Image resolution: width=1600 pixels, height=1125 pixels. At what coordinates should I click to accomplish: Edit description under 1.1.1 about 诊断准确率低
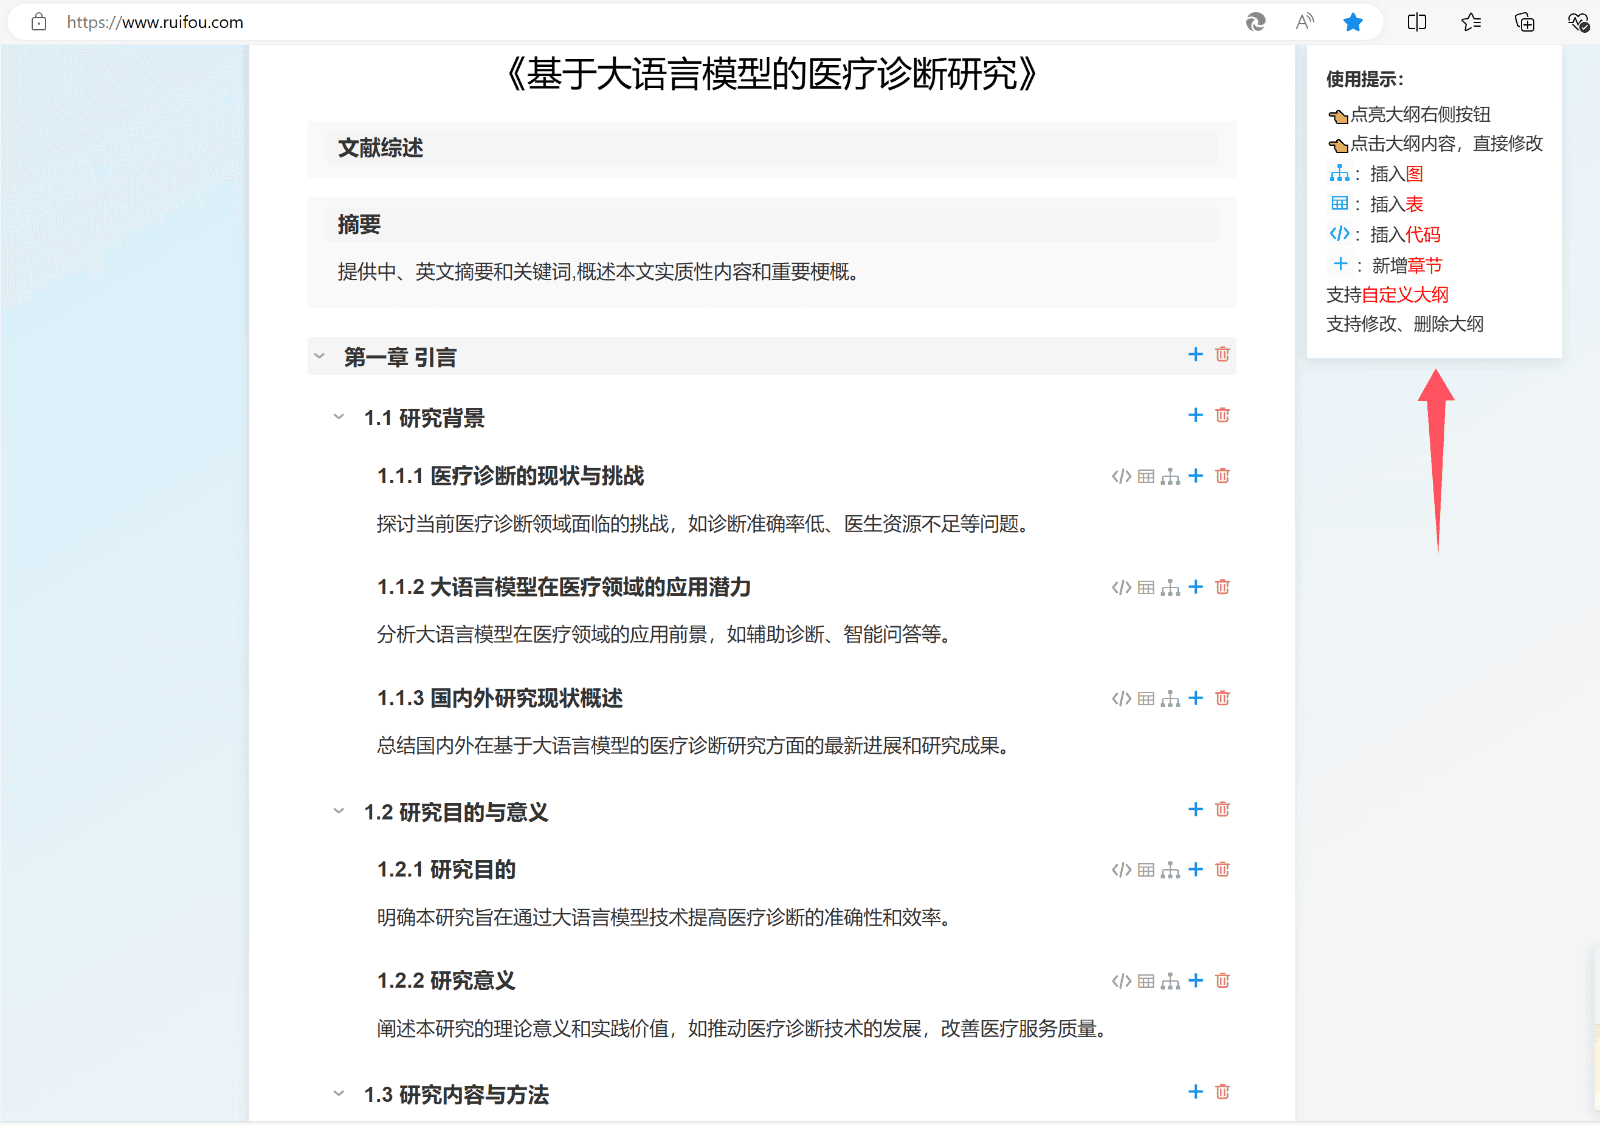tap(704, 524)
